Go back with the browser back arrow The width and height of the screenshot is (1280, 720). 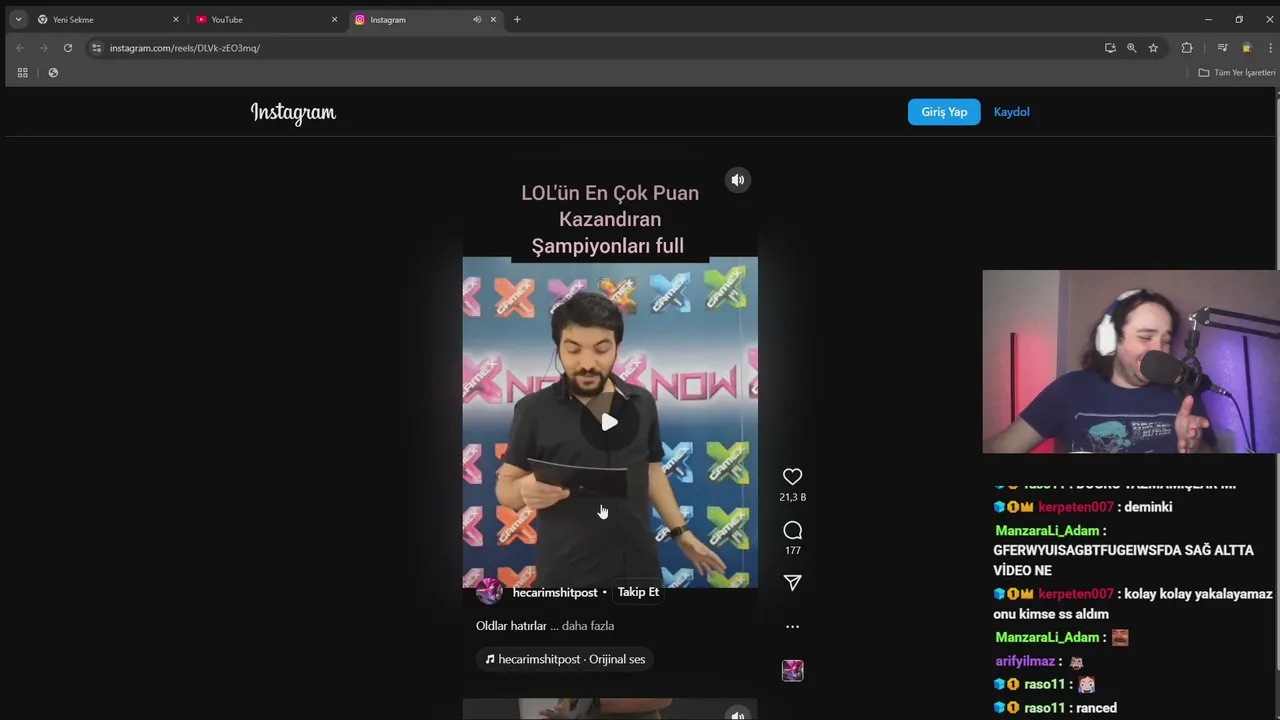click(20, 48)
